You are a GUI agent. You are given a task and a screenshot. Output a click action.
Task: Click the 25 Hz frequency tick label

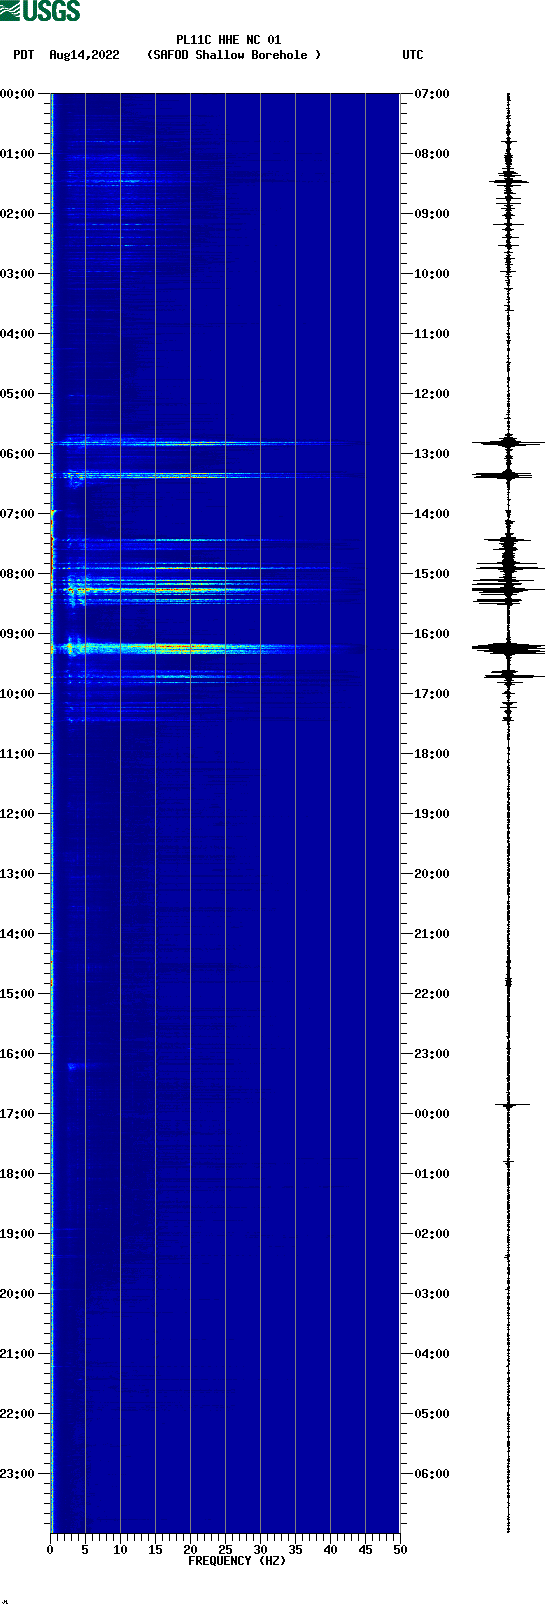coord(225,1550)
